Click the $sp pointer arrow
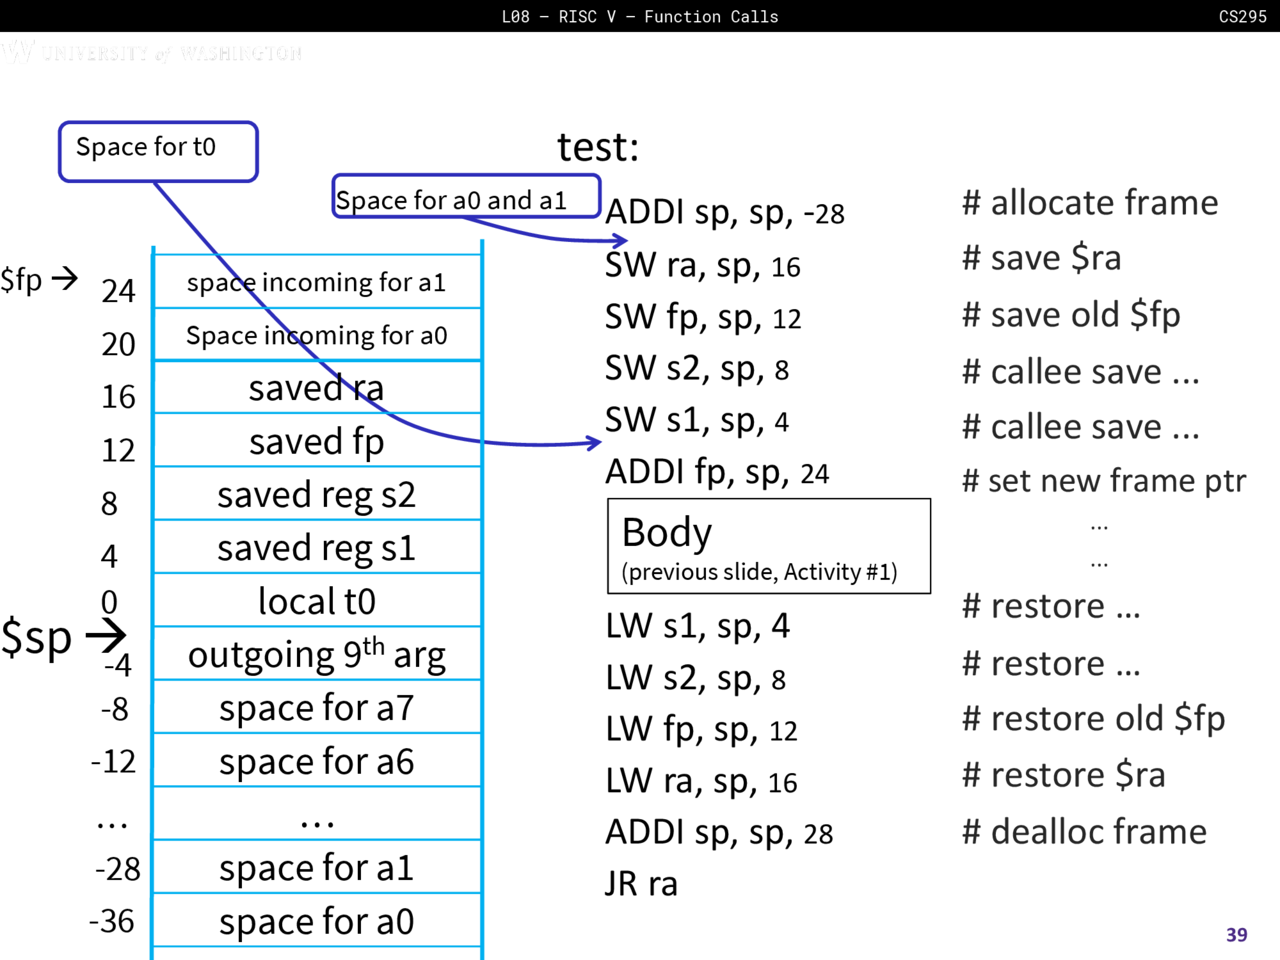1280x960 pixels. [x=106, y=635]
